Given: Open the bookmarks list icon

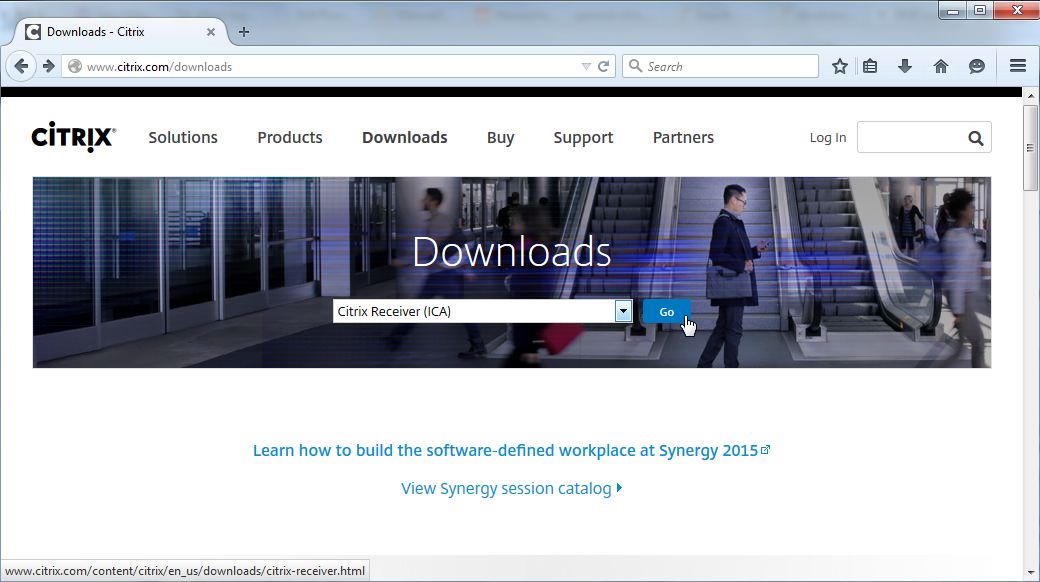Looking at the screenshot, I should [870, 66].
